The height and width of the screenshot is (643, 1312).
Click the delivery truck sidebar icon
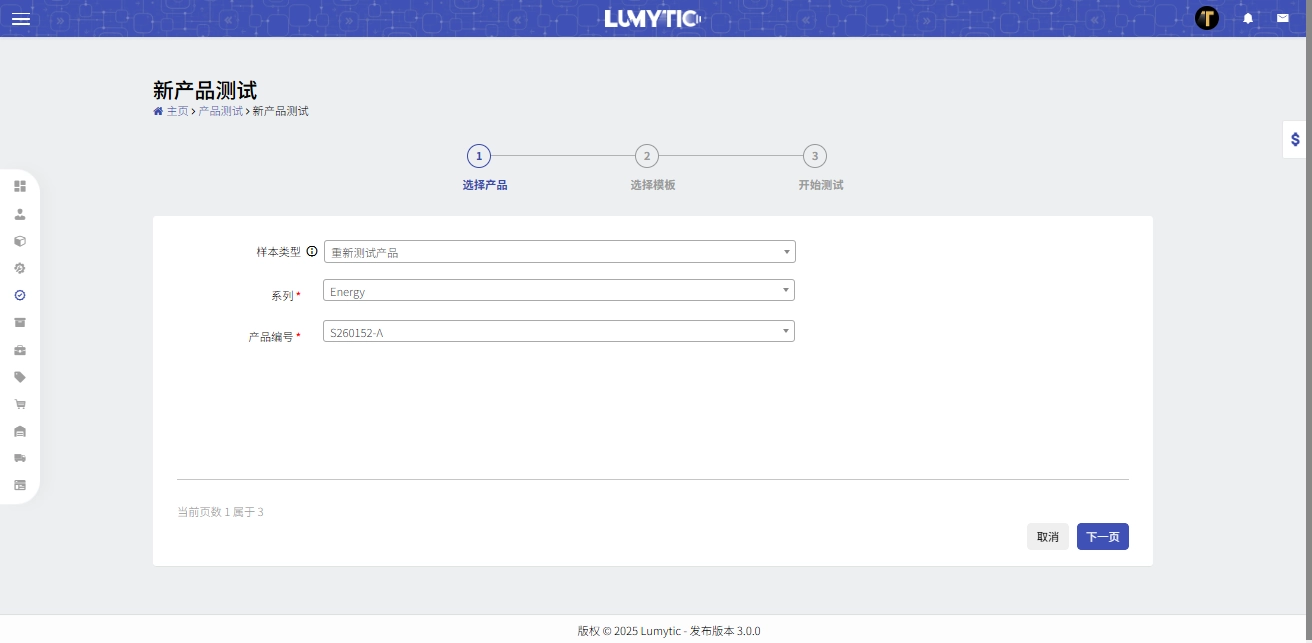[20, 458]
